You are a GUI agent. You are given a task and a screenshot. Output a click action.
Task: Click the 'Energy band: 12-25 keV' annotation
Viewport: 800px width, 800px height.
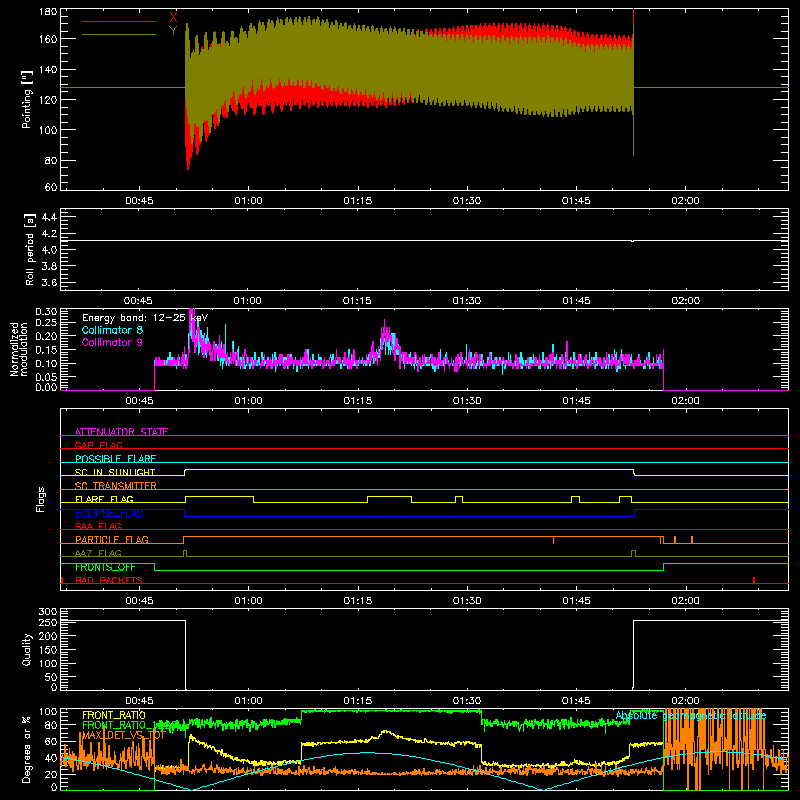pyautogui.click(x=145, y=318)
